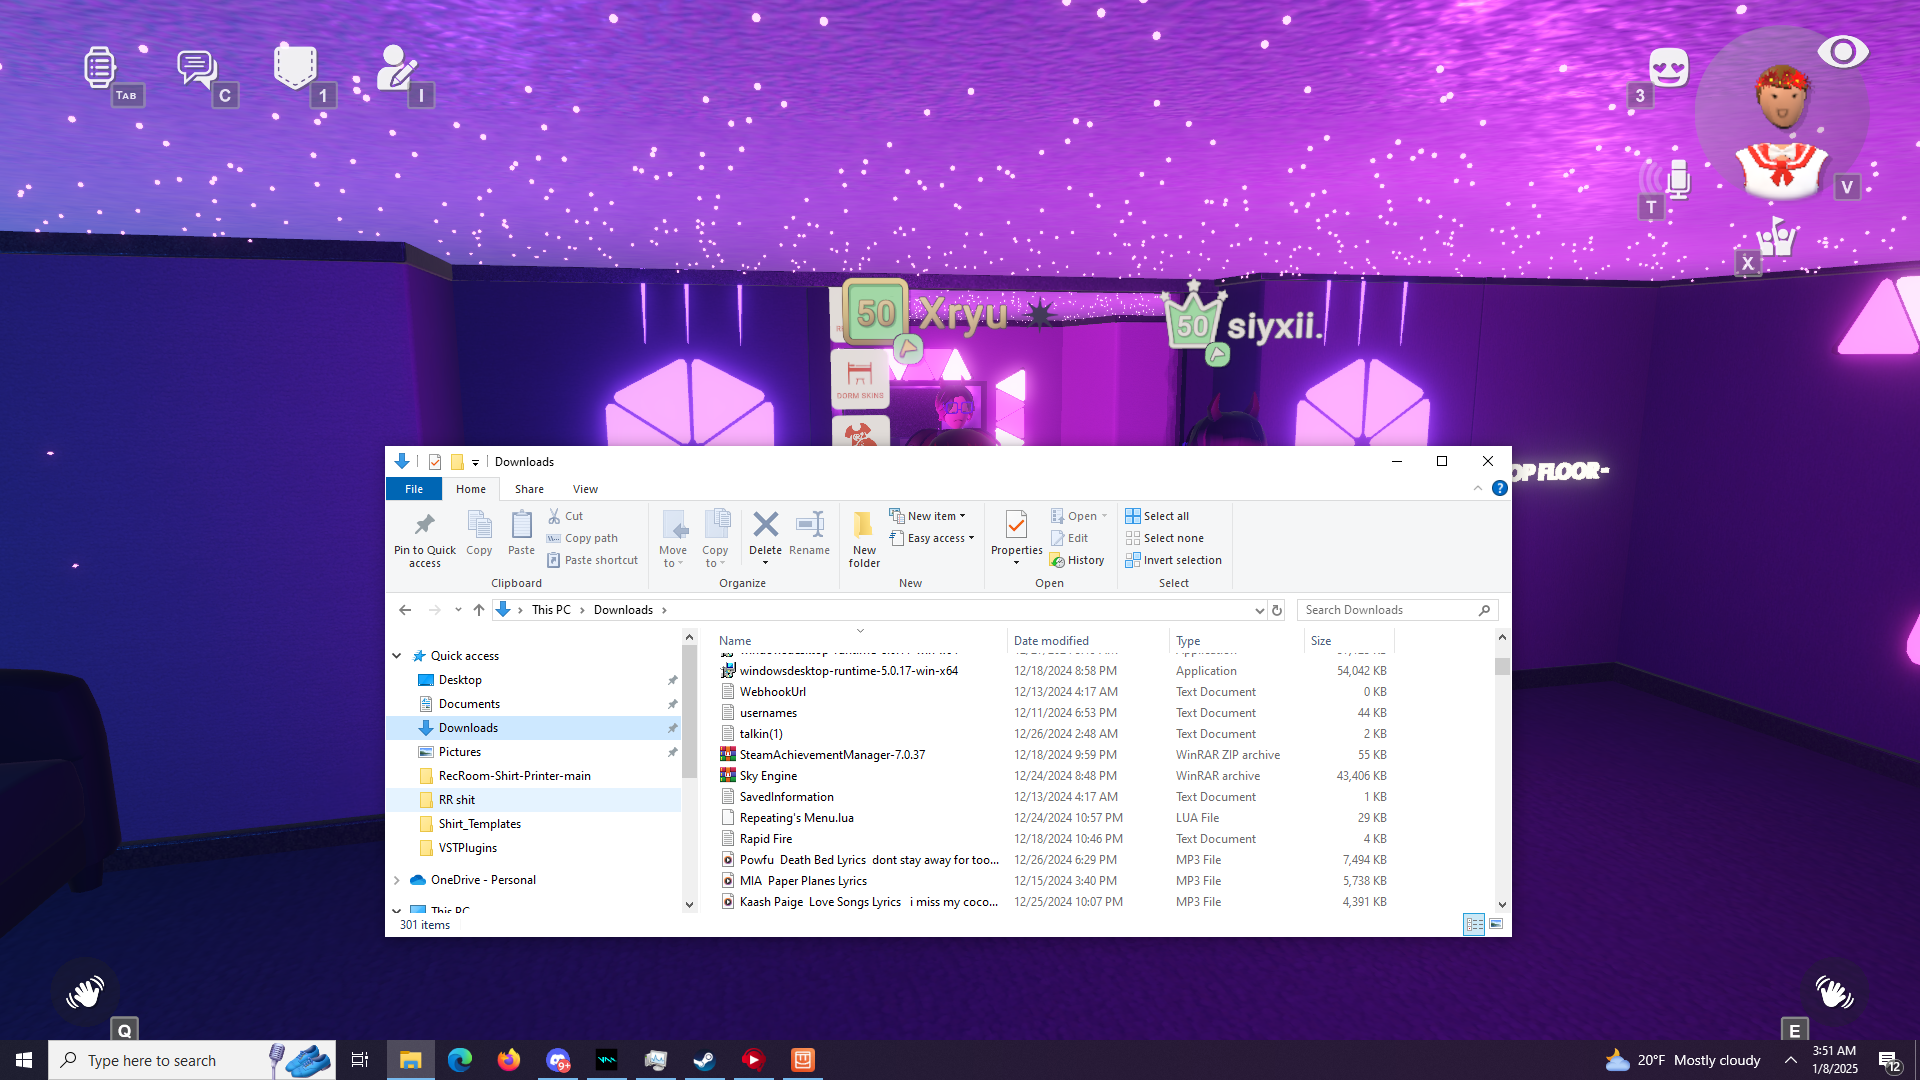Click the Rename icon in ribbon

809,526
